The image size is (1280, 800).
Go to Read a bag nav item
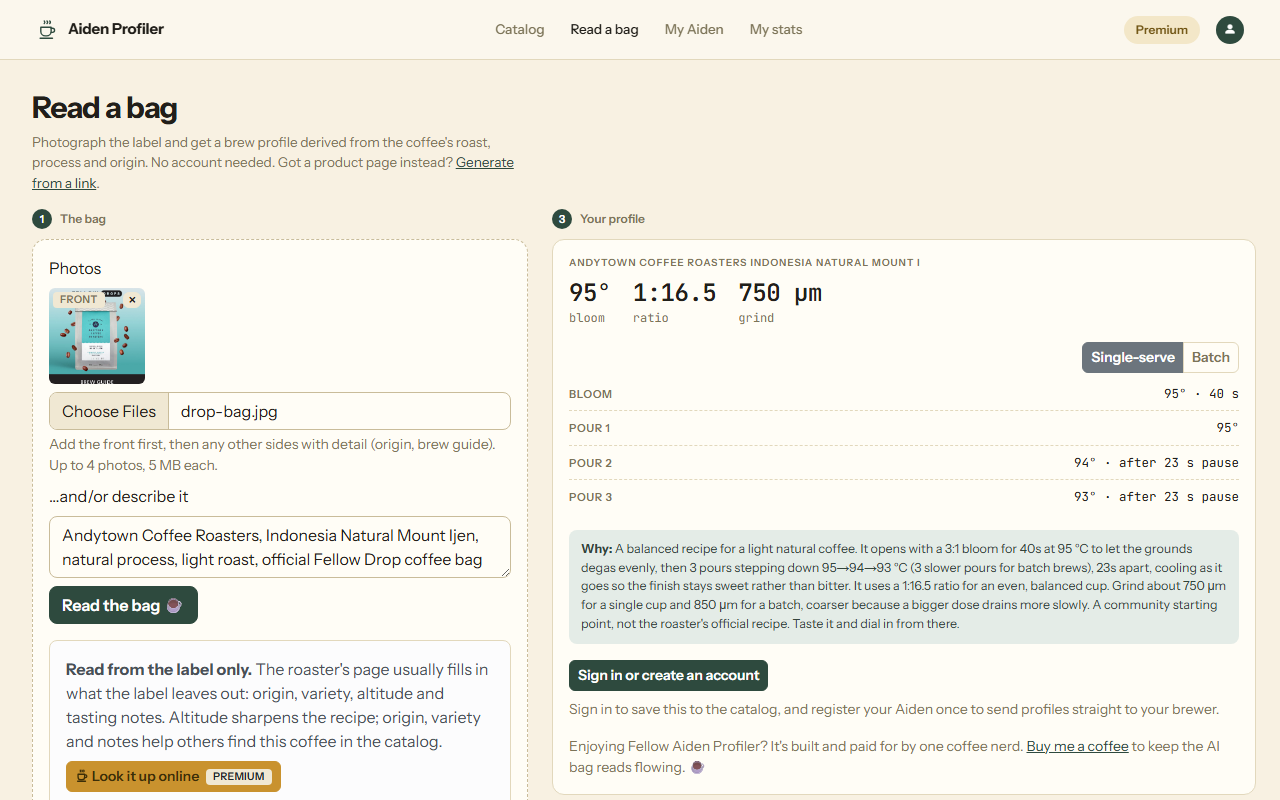[x=604, y=30]
